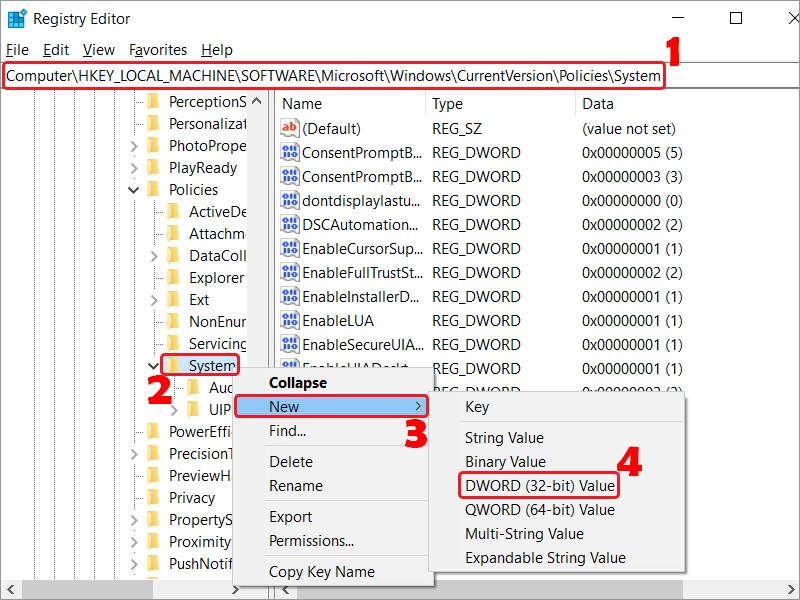Expand the UIP subkey node
This screenshot has width=800, height=600.
click(174, 409)
